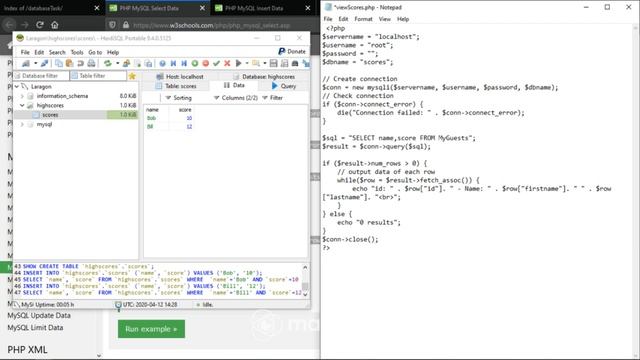Click in the Table filter field
This screenshot has height=360, width=640.
[98, 76]
